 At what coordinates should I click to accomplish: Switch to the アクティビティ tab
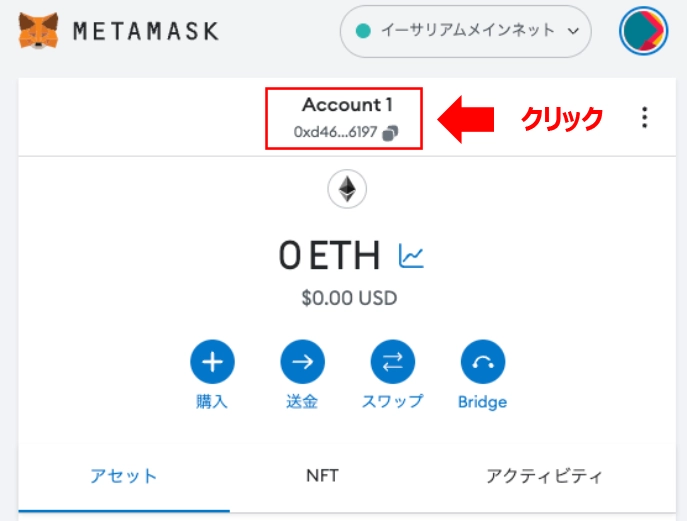click(544, 476)
